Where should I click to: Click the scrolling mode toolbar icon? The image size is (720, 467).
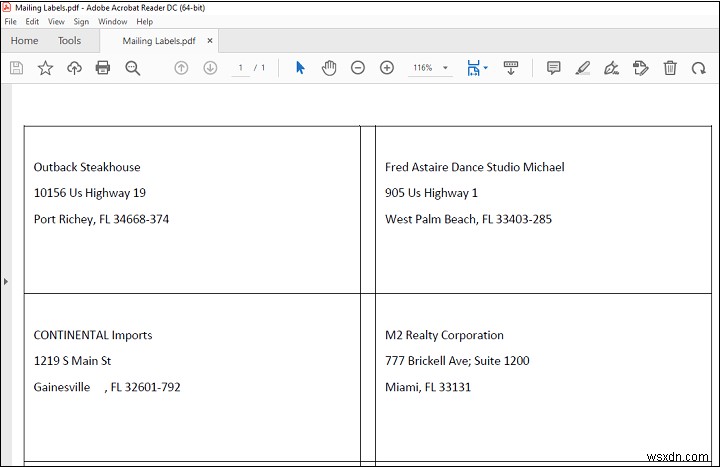point(511,68)
